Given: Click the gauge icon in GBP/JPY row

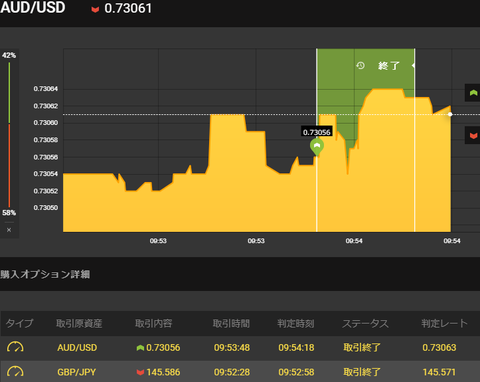Looking at the screenshot, I should pos(15,371).
